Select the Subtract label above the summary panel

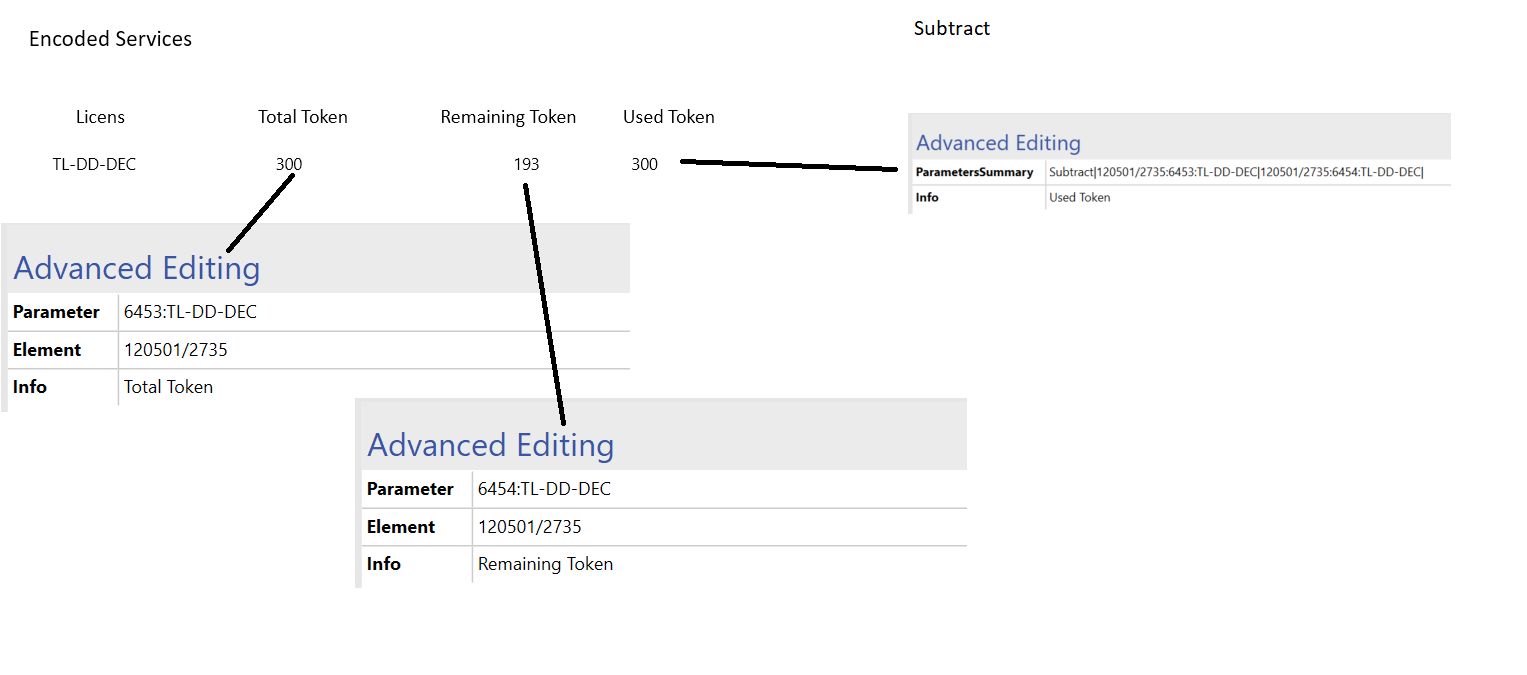[952, 28]
